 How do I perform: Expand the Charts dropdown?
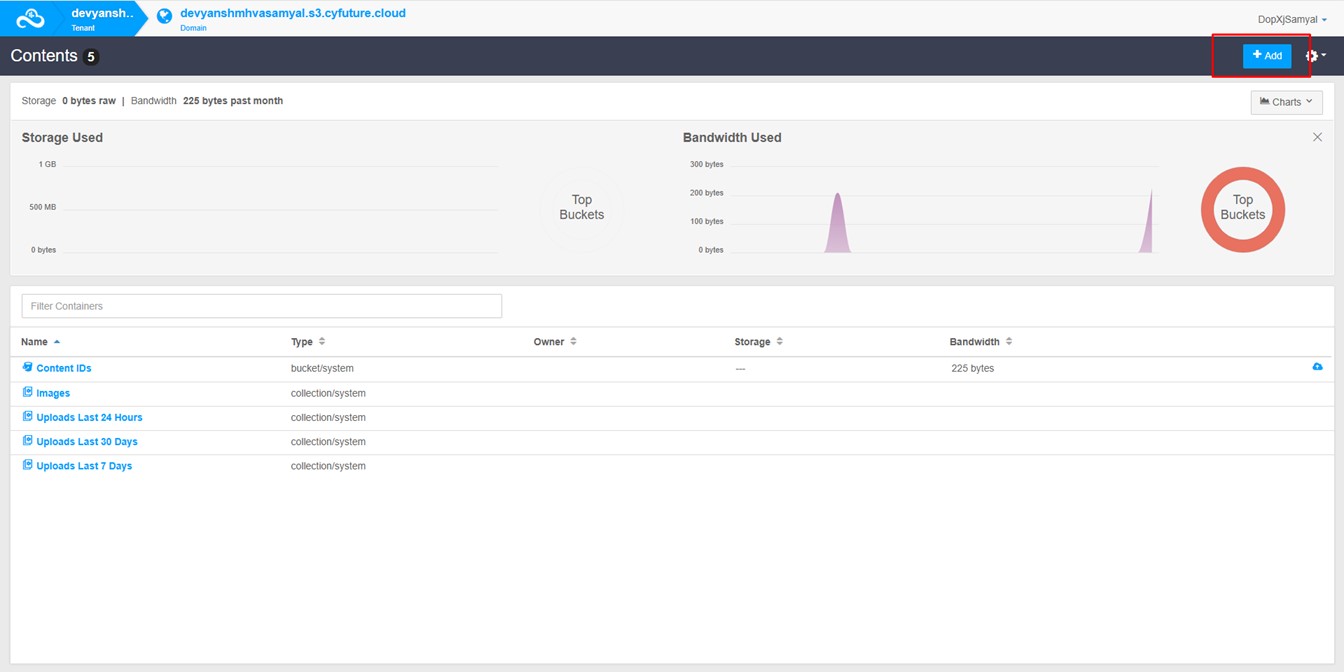[x=1286, y=102]
